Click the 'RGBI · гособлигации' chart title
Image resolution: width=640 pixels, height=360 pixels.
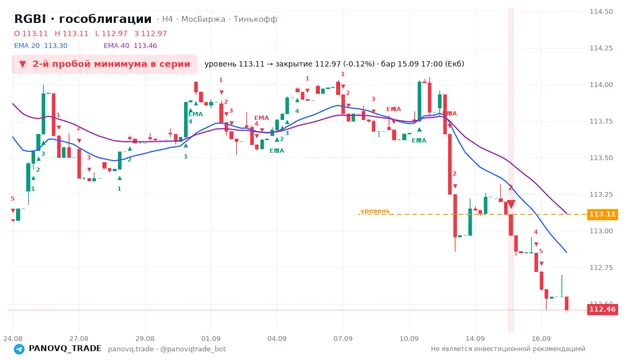pos(83,19)
